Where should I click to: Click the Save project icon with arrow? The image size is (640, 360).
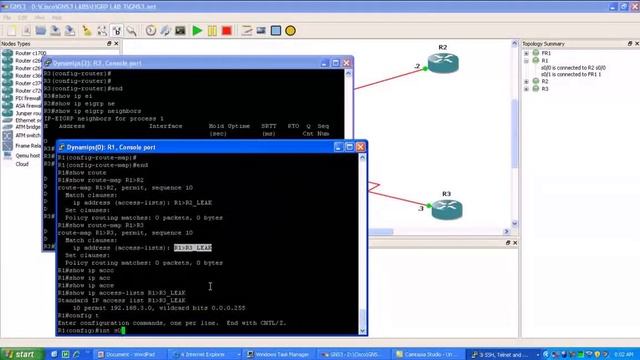click(55, 31)
